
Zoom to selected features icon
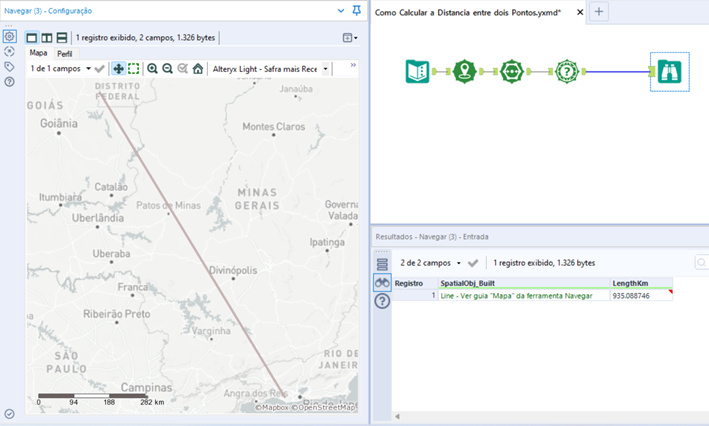click(183, 69)
